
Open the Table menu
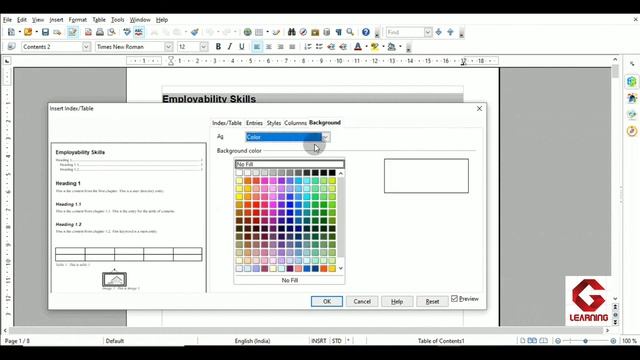click(99, 20)
